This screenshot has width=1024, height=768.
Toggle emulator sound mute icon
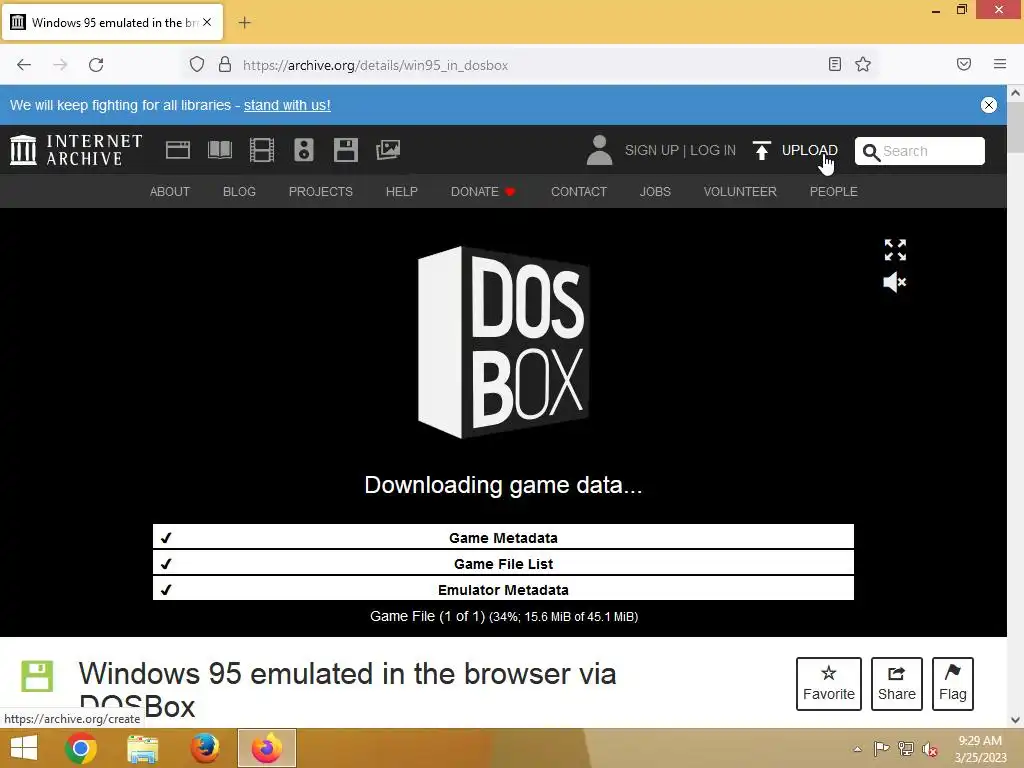(895, 282)
